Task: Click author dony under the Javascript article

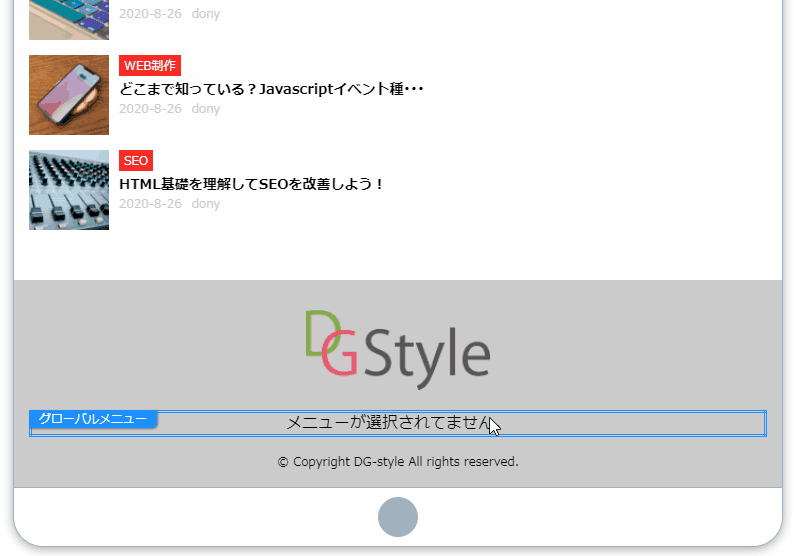Action: [x=206, y=108]
